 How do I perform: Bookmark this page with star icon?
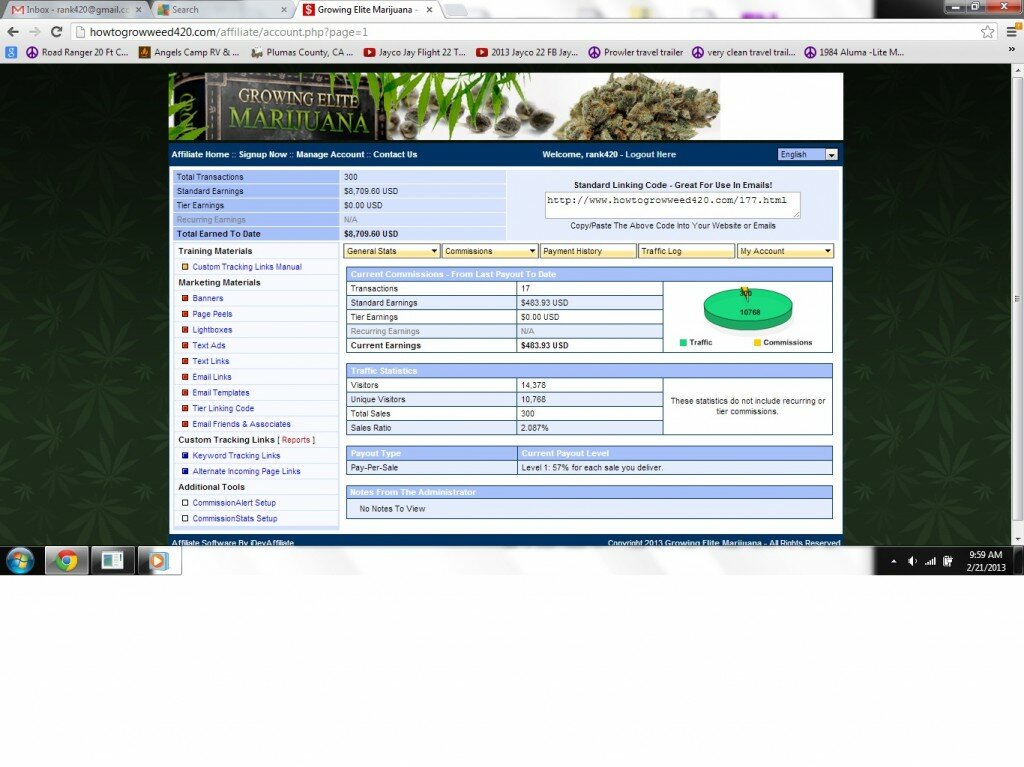pyautogui.click(x=987, y=31)
